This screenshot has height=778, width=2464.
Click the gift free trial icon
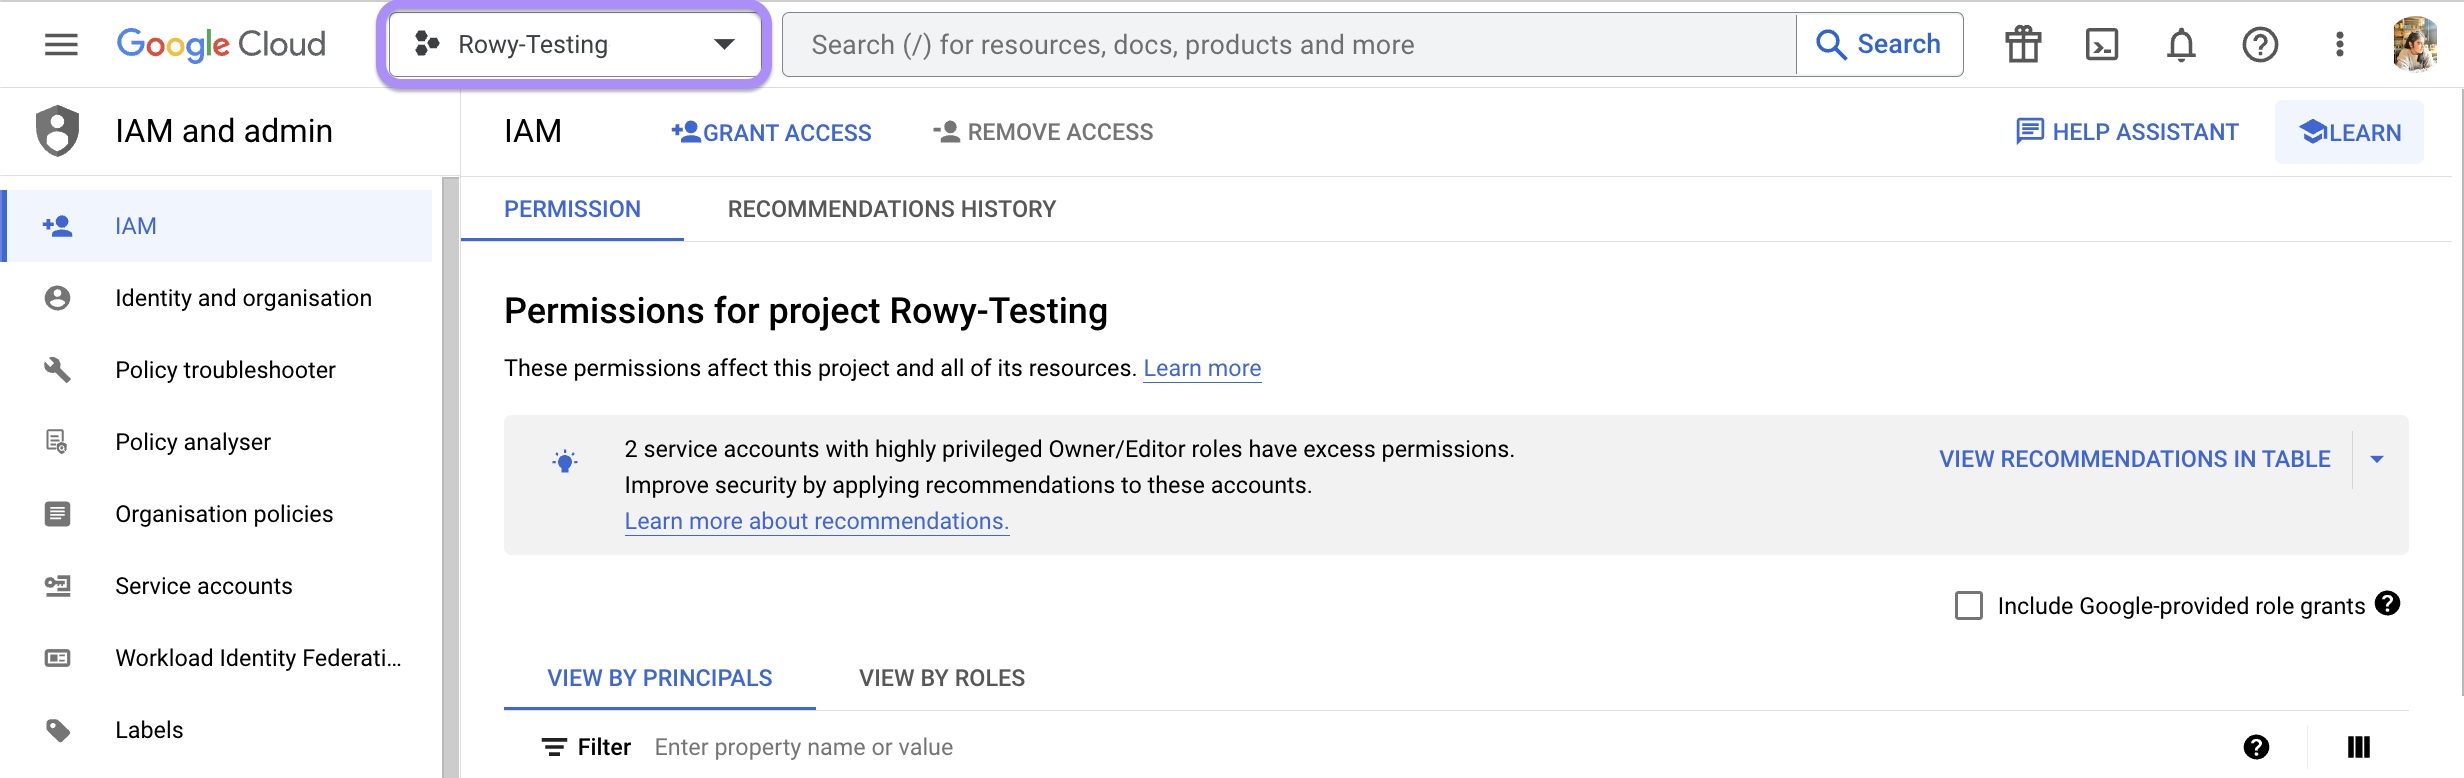point(2023,44)
